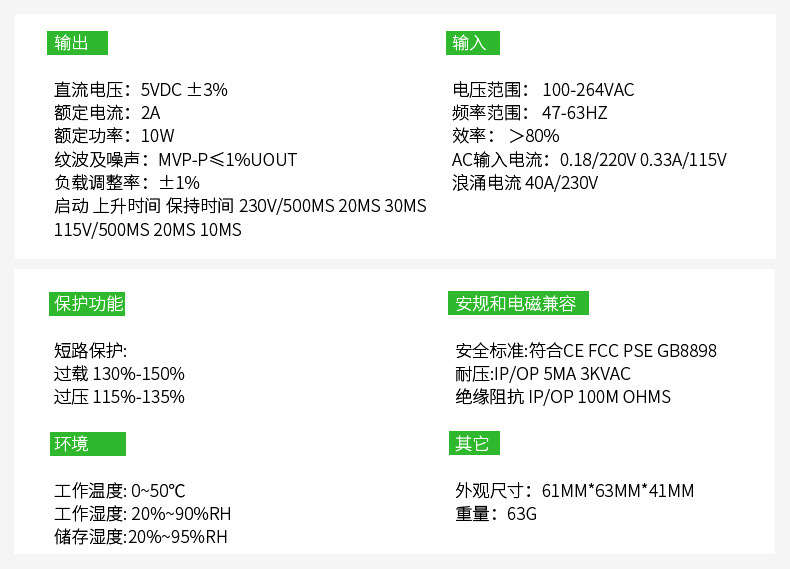
Task: Click the 额定电流 2A specification text
Action: [107, 113]
